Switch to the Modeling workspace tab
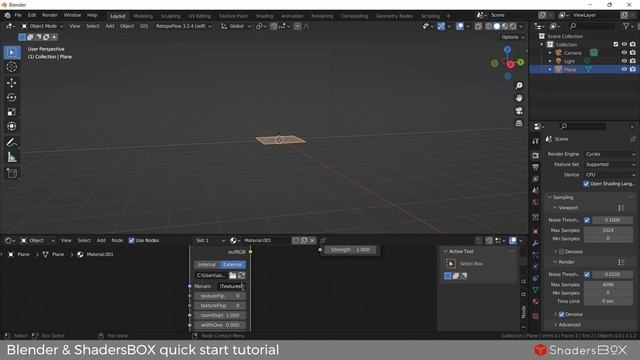 (143, 16)
